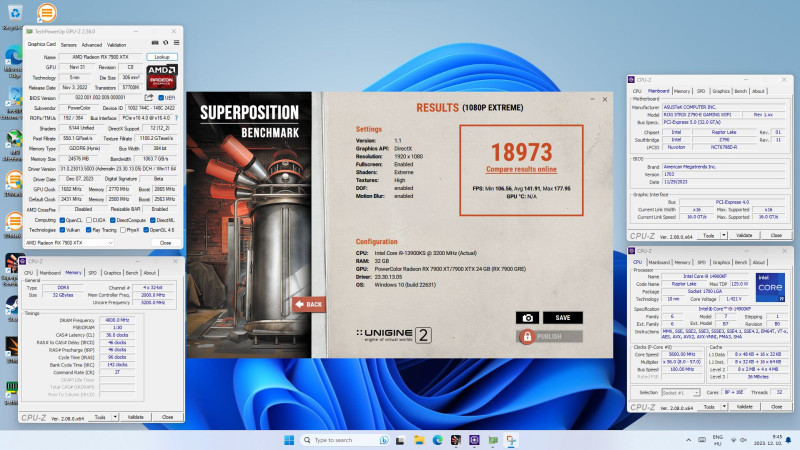
Task: Click the lock icon on Publish button
Action: point(527,336)
